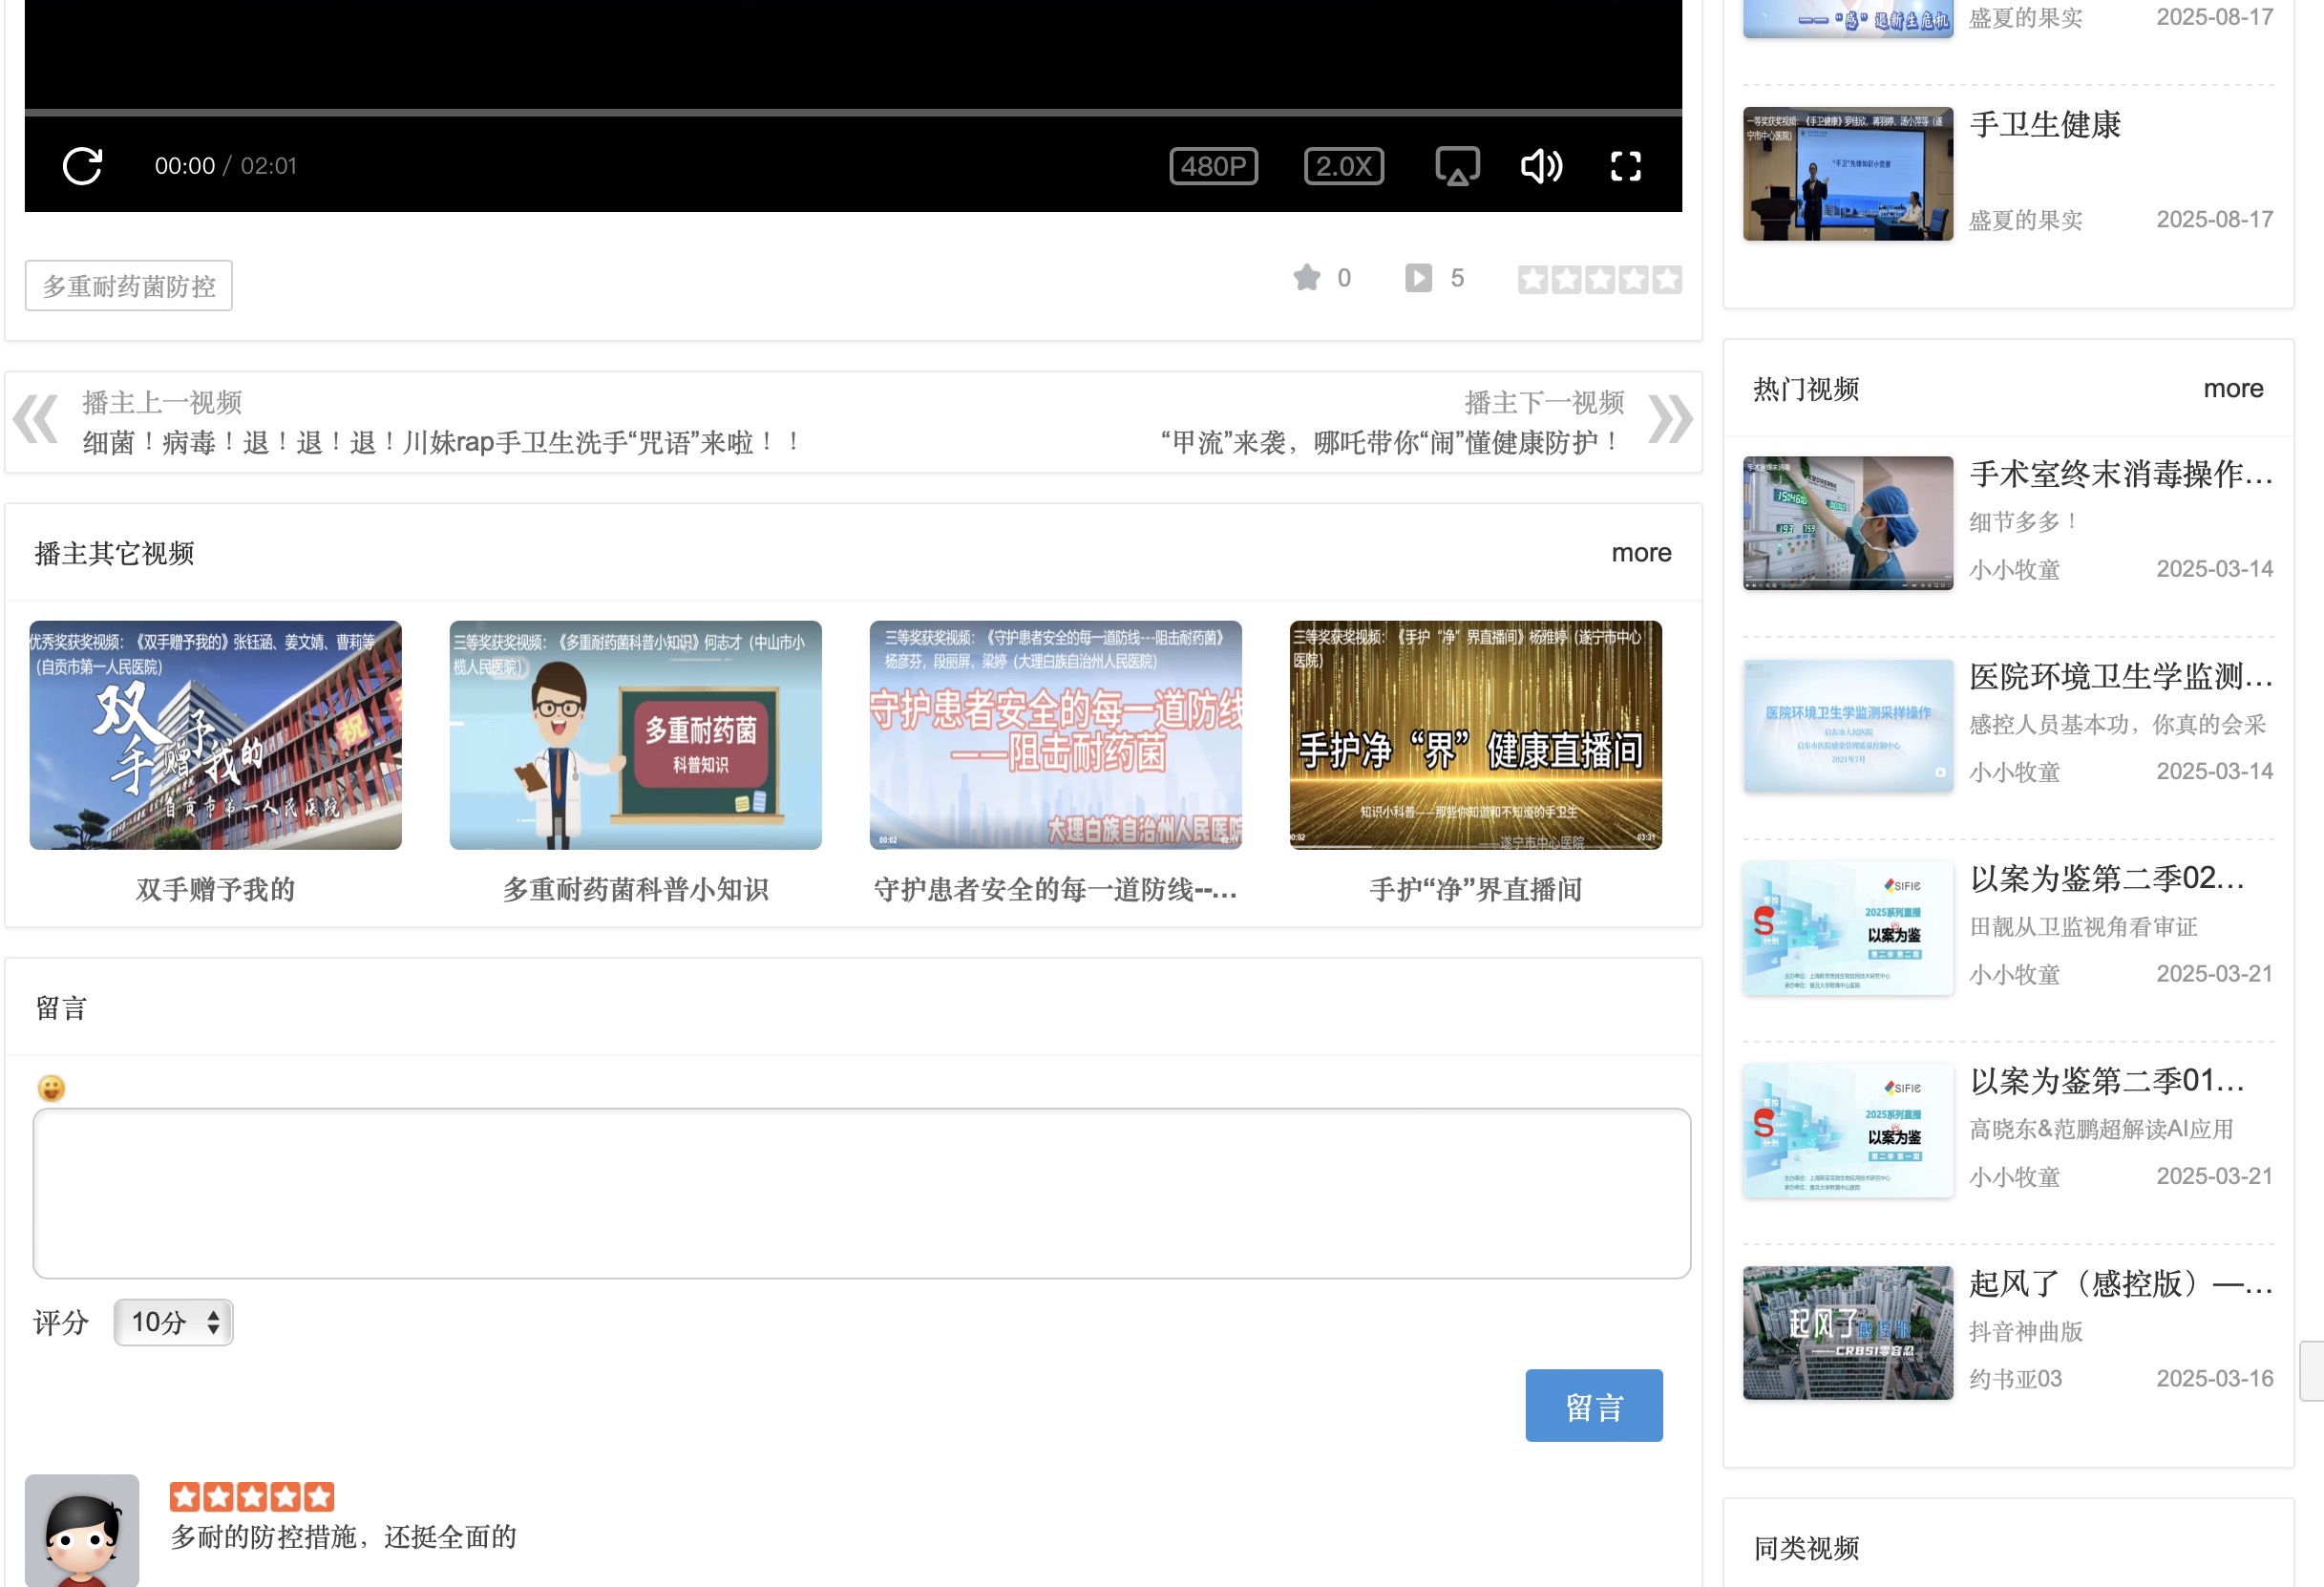Click more in 播主其它视频 section

pyautogui.click(x=1640, y=553)
